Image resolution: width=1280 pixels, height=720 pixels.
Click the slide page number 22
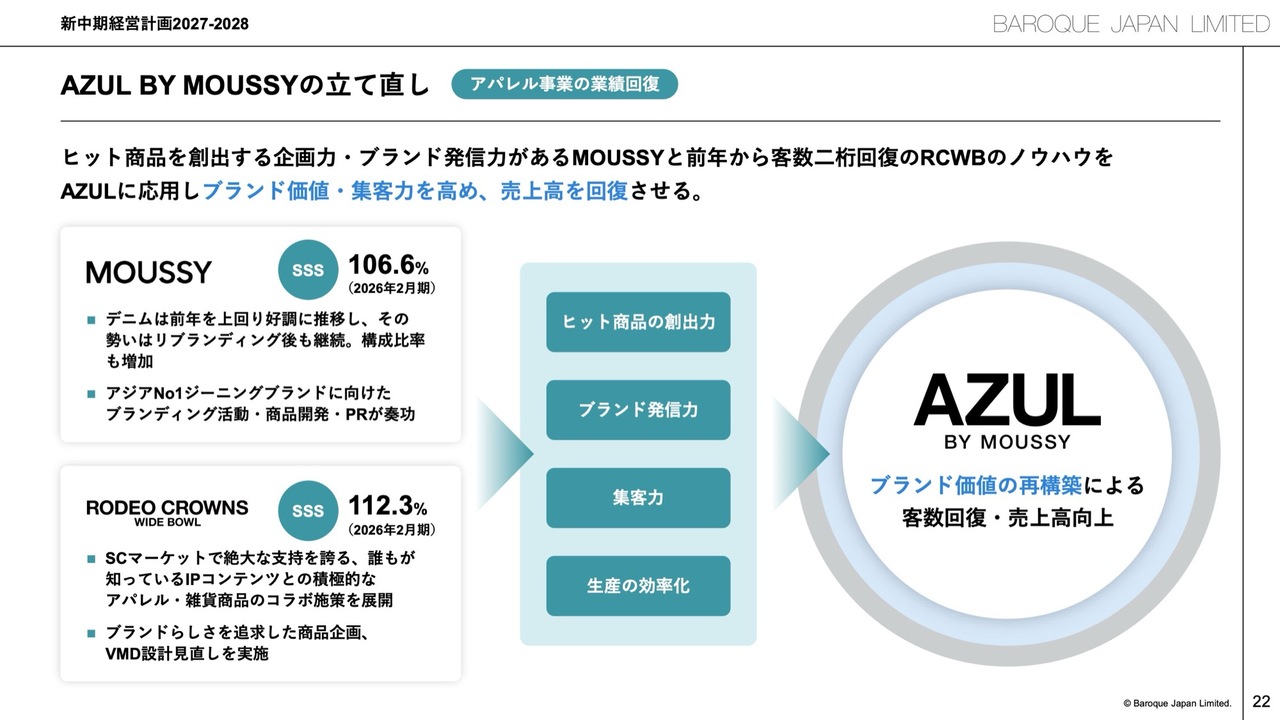1261,702
